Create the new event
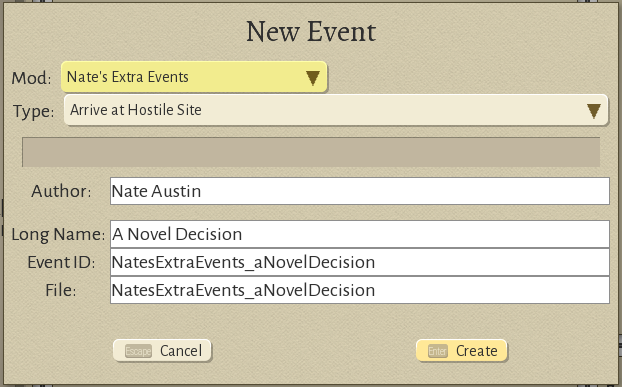 [x=461, y=351]
